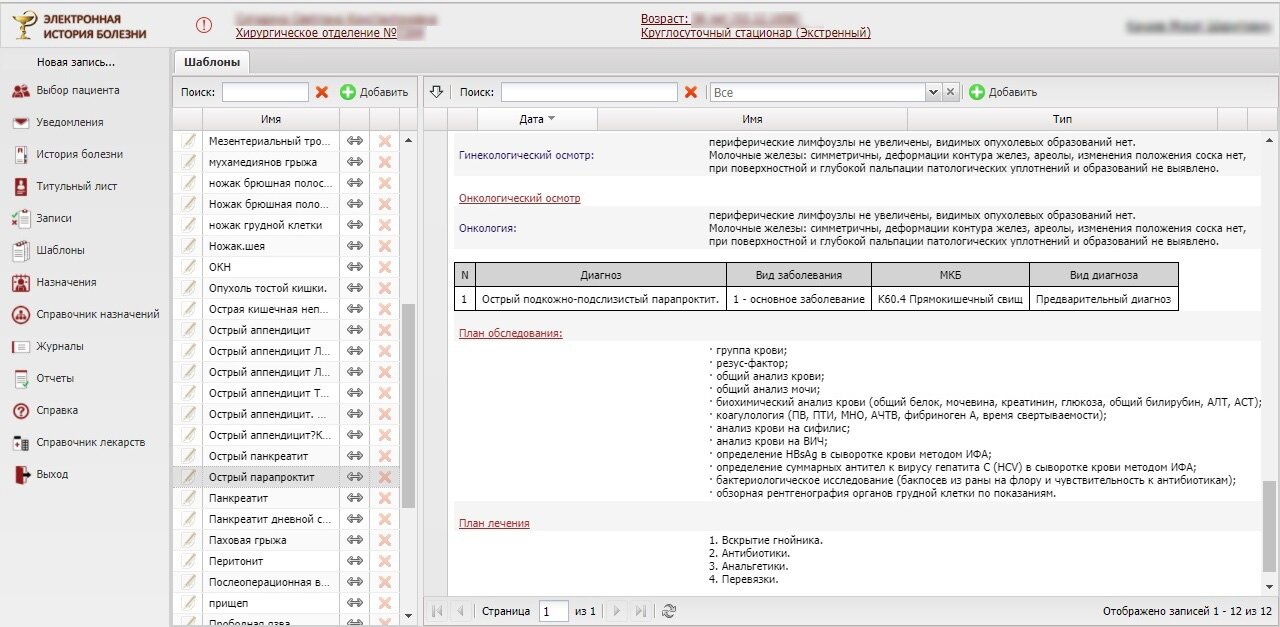Screen dimensions: 1280x627
Task: Open История болезни section
Action: (x=79, y=154)
